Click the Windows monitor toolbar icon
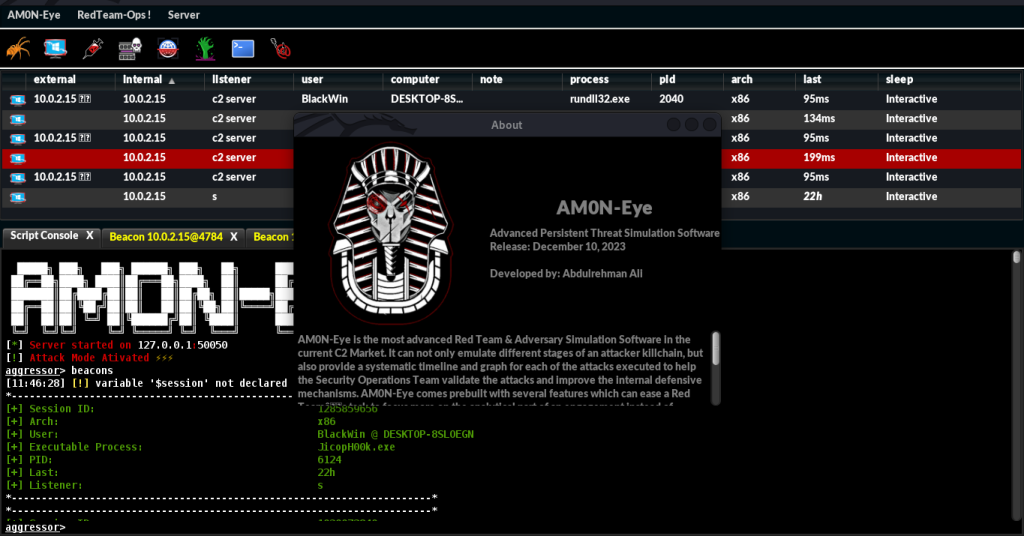The height and width of the screenshot is (536, 1024). pyautogui.click(x=56, y=49)
